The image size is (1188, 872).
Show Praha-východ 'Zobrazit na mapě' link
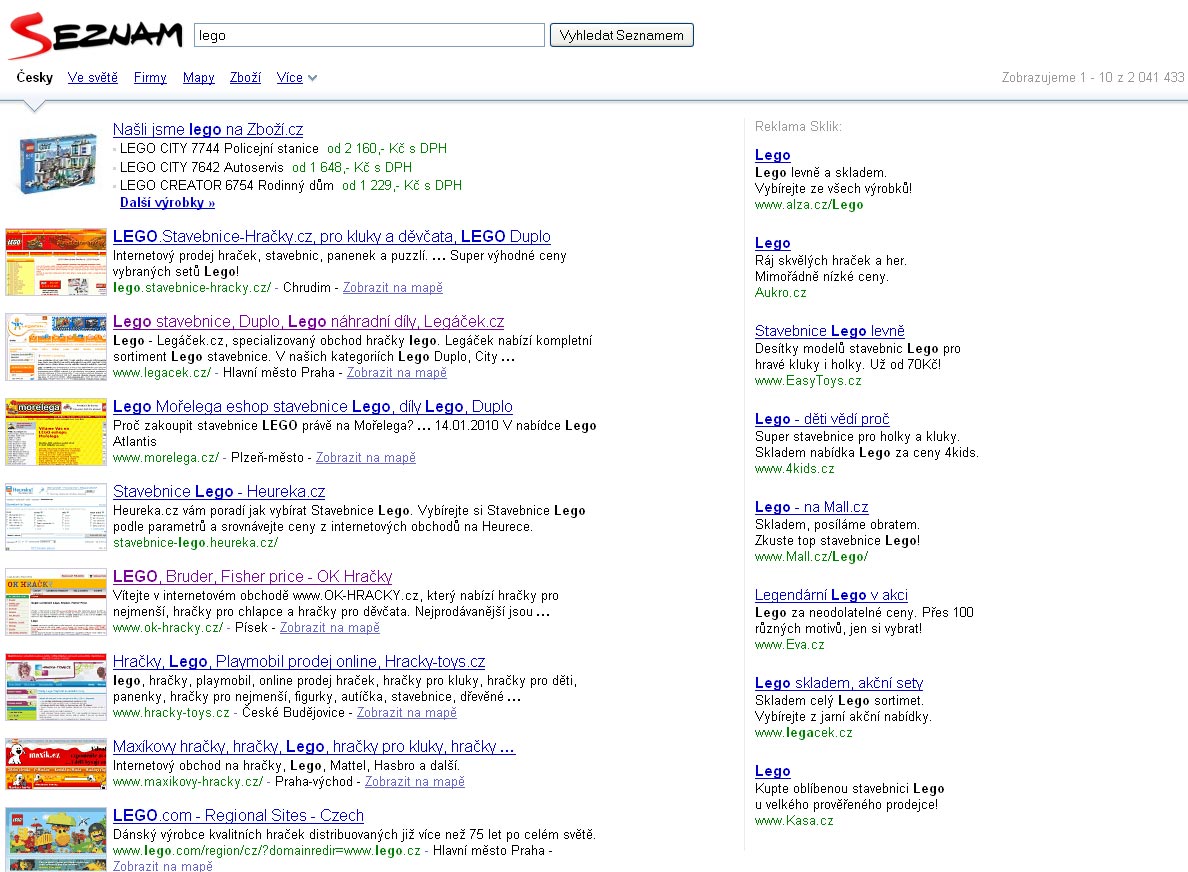[414, 782]
